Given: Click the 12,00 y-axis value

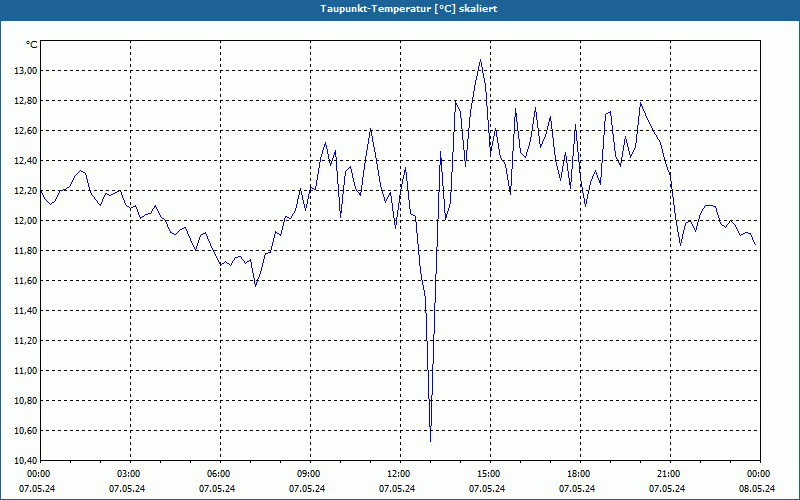Looking at the screenshot, I should (26, 221).
